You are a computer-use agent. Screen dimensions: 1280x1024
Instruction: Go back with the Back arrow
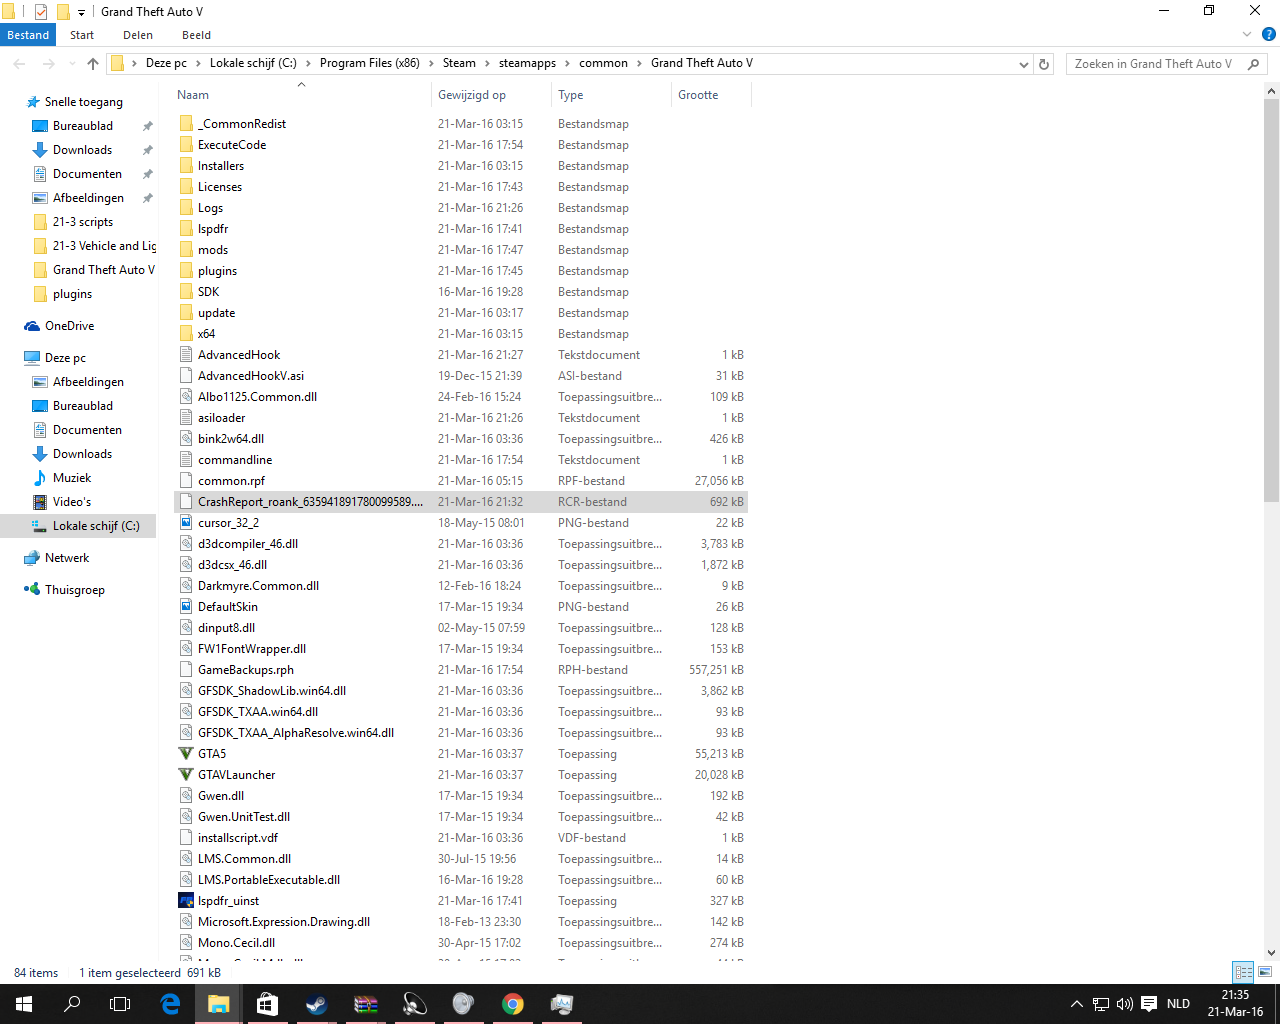coord(20,63)
